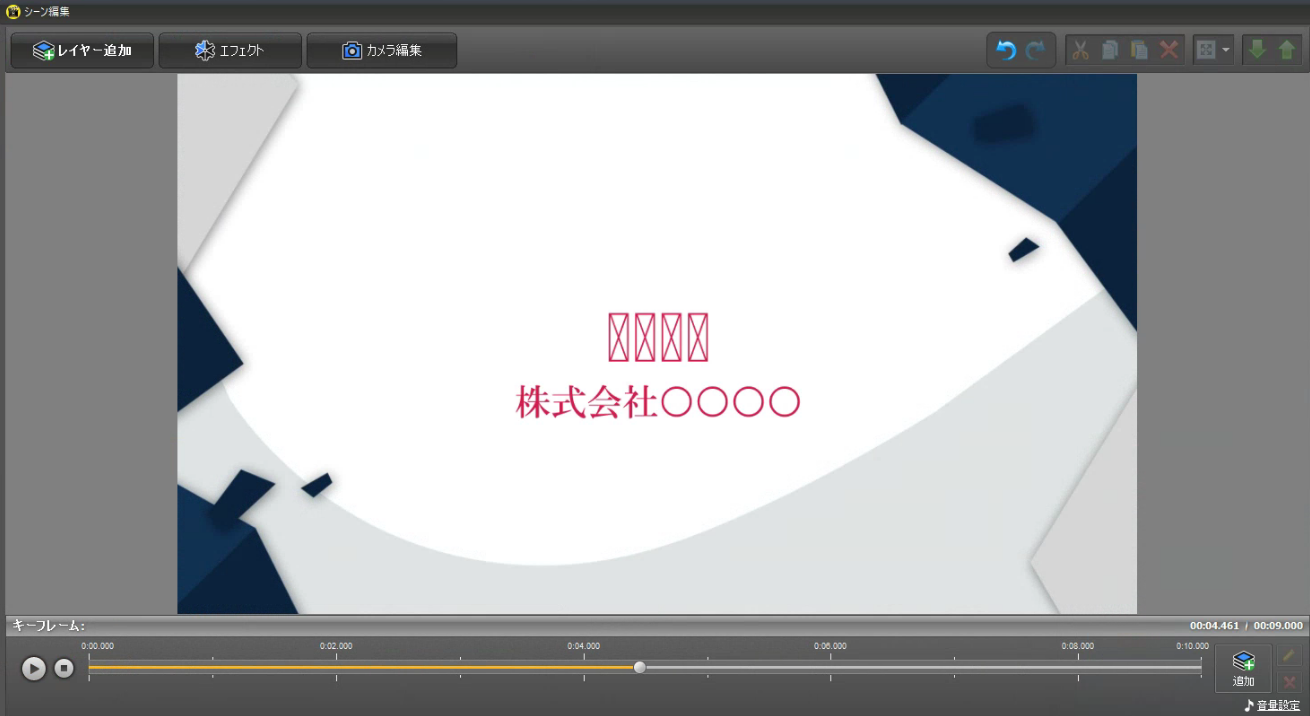This screenshot has width=1310, height=716.
Task: Select the box-character text above 株式会社
Action: pos(659,337)
